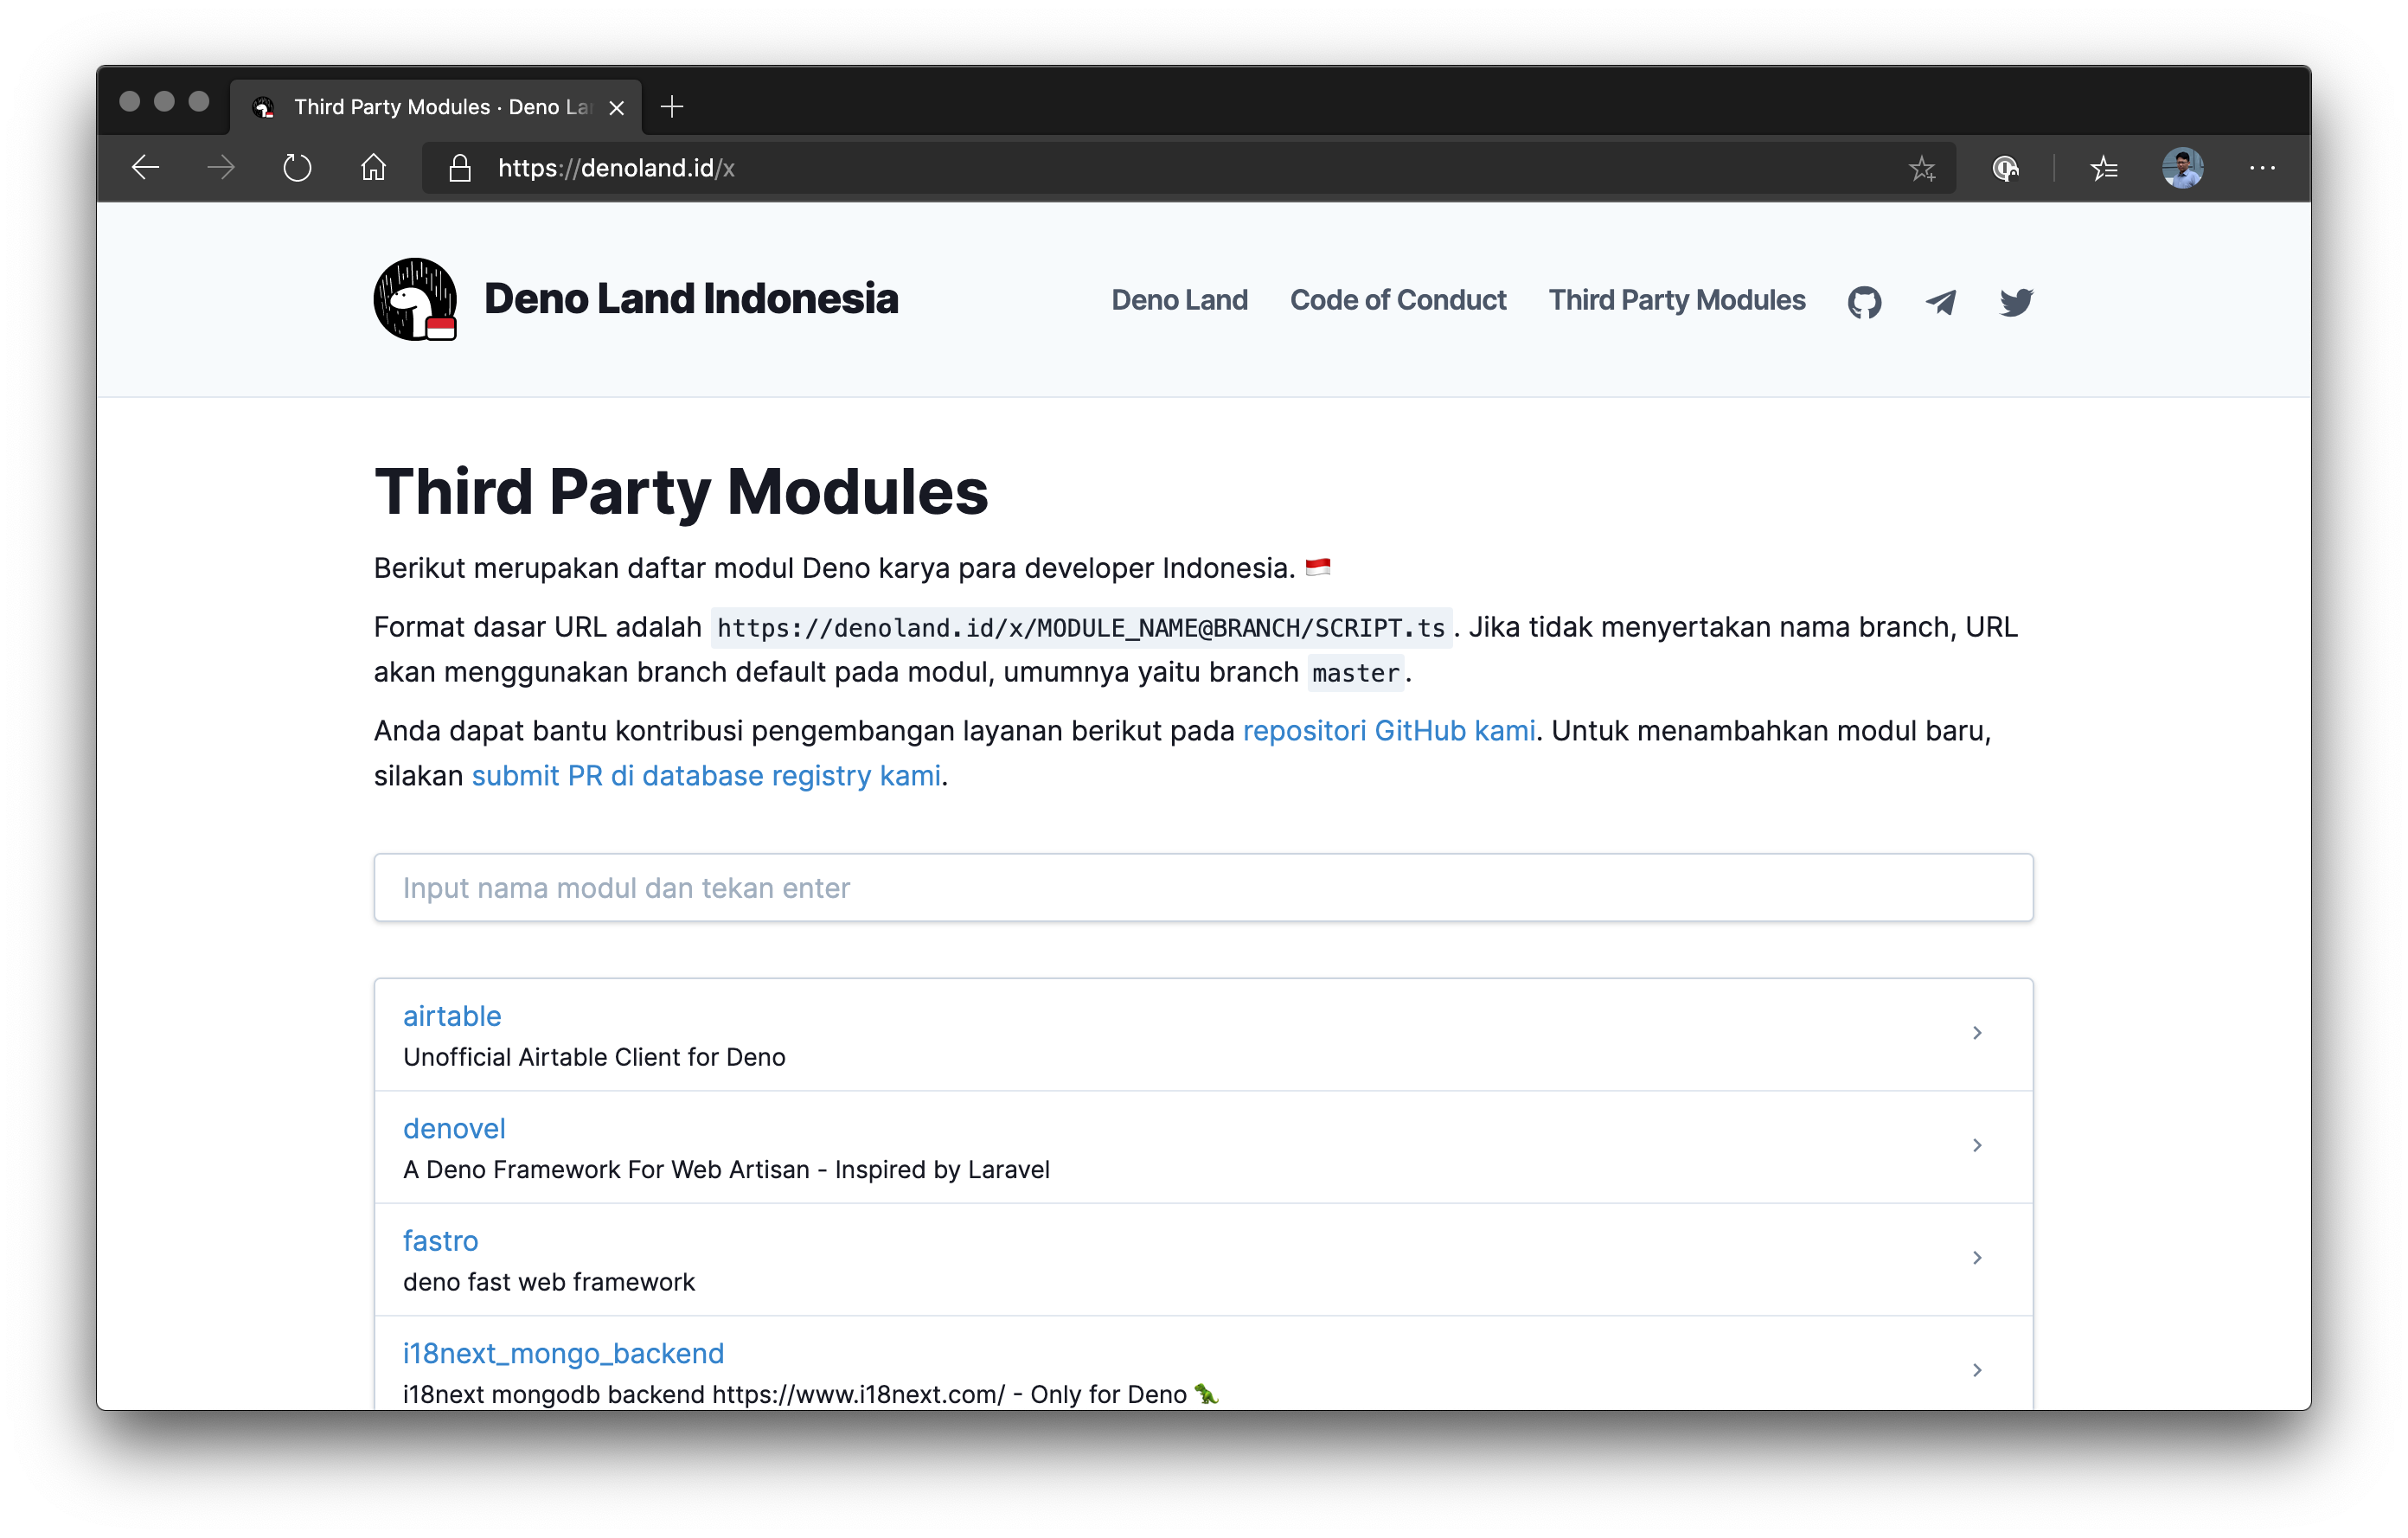Open the browser home page icon

[373, 168]
